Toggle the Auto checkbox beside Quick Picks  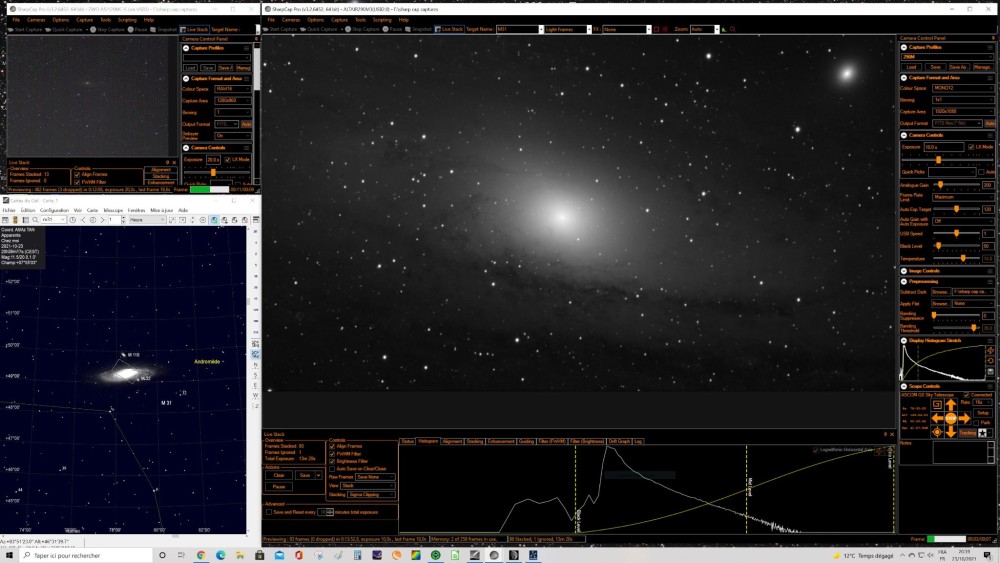(982, 172)
